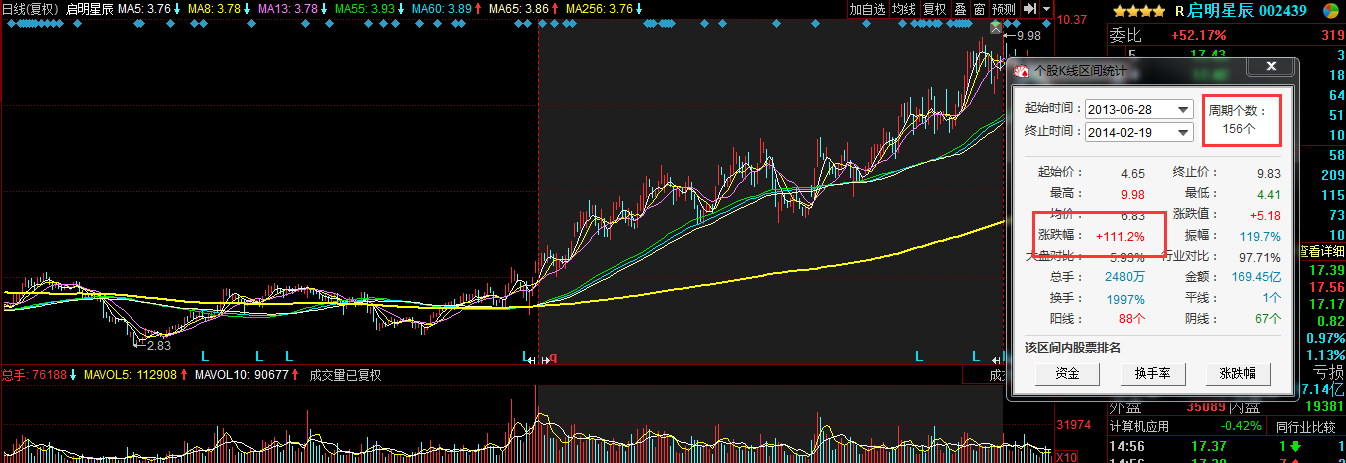
Task: Rank by 资金 in the dialog
Action: click(x=1067, y=374)
